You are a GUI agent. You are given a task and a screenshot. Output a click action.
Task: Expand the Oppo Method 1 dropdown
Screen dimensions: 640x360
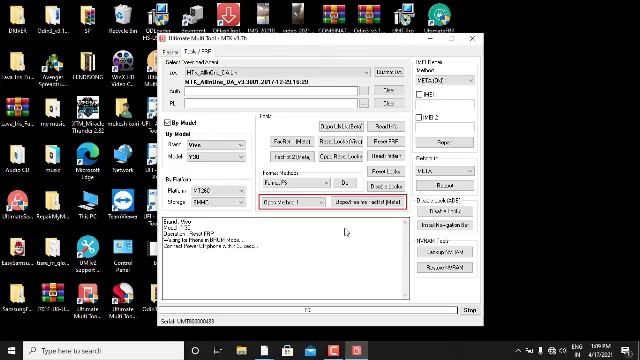321,202
